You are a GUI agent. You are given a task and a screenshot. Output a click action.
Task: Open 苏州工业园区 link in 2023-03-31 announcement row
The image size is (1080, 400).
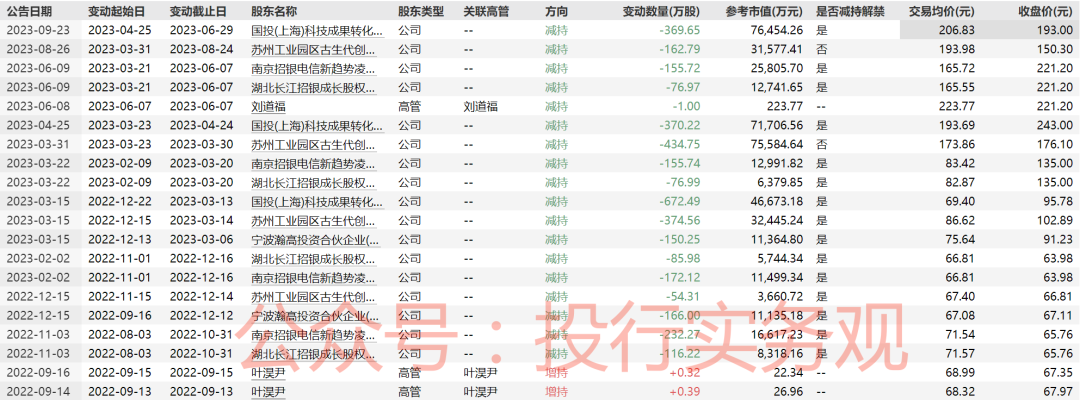point(314,145)
